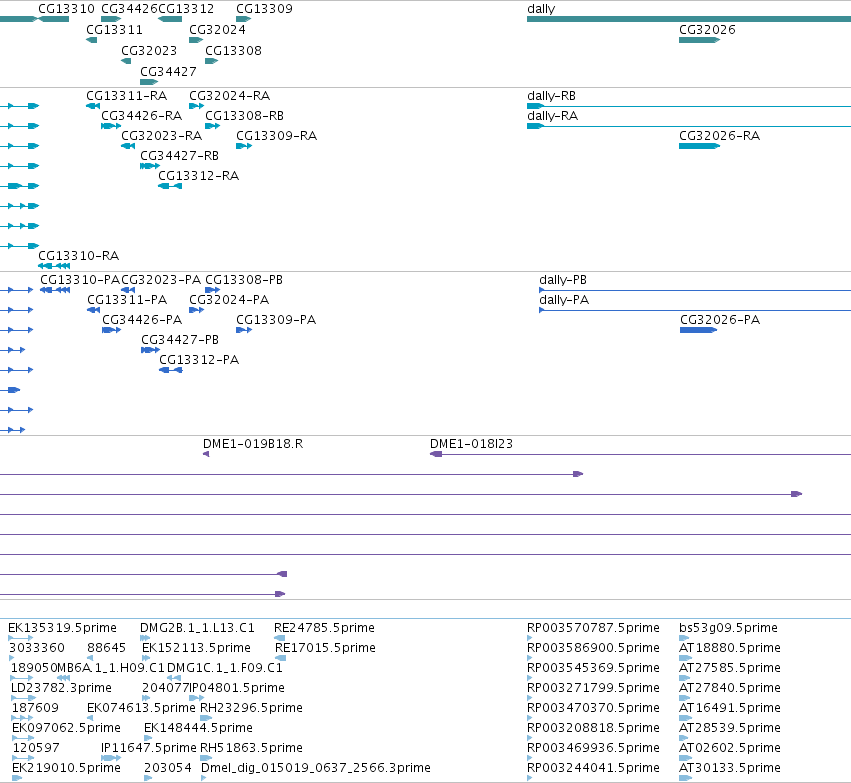851x783 pixels.
Task: Select the CG13311-PA protein label
Action: click(128, 300)
